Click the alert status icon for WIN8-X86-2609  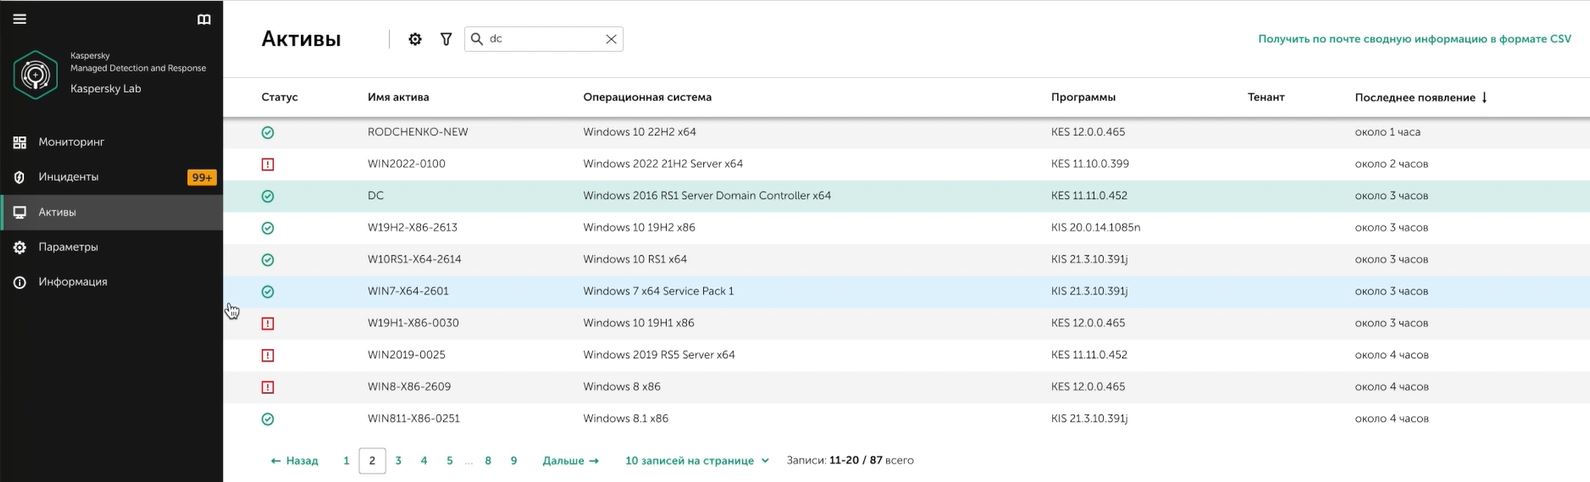tap(268, 387)
